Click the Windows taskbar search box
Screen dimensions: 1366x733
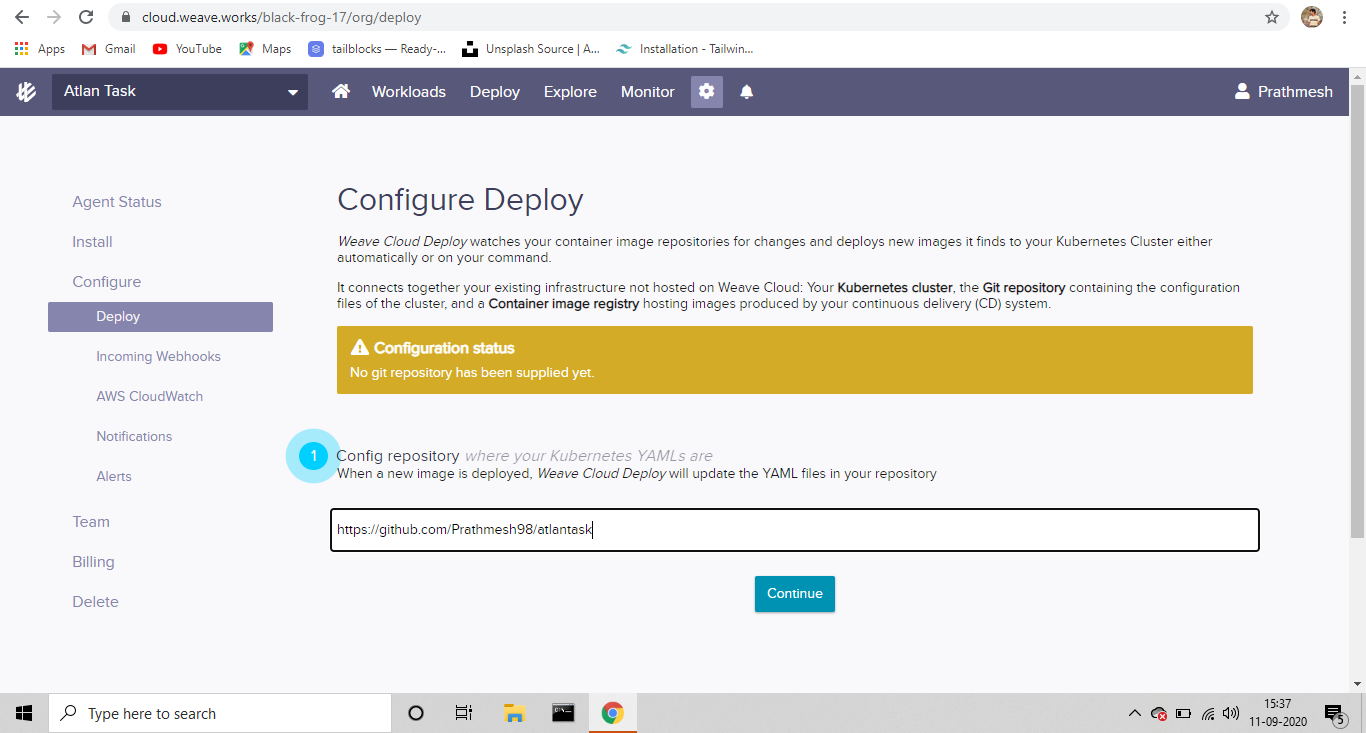[220, 713]
